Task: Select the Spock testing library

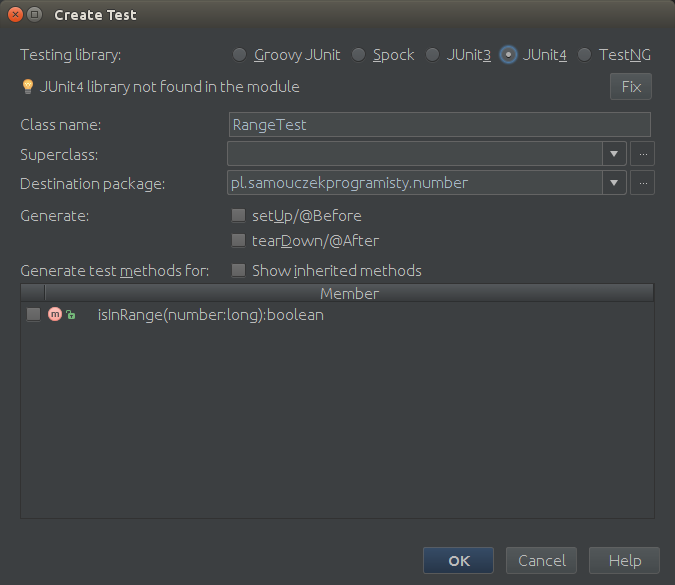Action: click(359, 55)
